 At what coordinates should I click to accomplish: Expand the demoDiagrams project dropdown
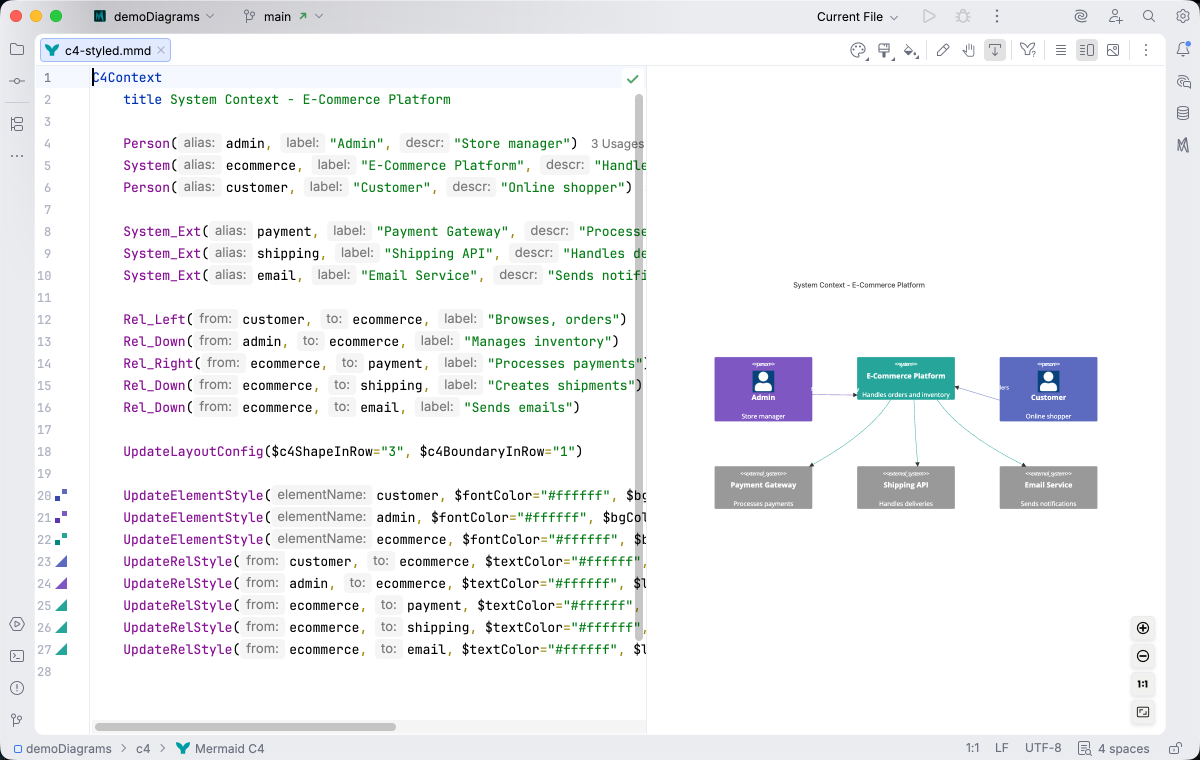[153, 16]
